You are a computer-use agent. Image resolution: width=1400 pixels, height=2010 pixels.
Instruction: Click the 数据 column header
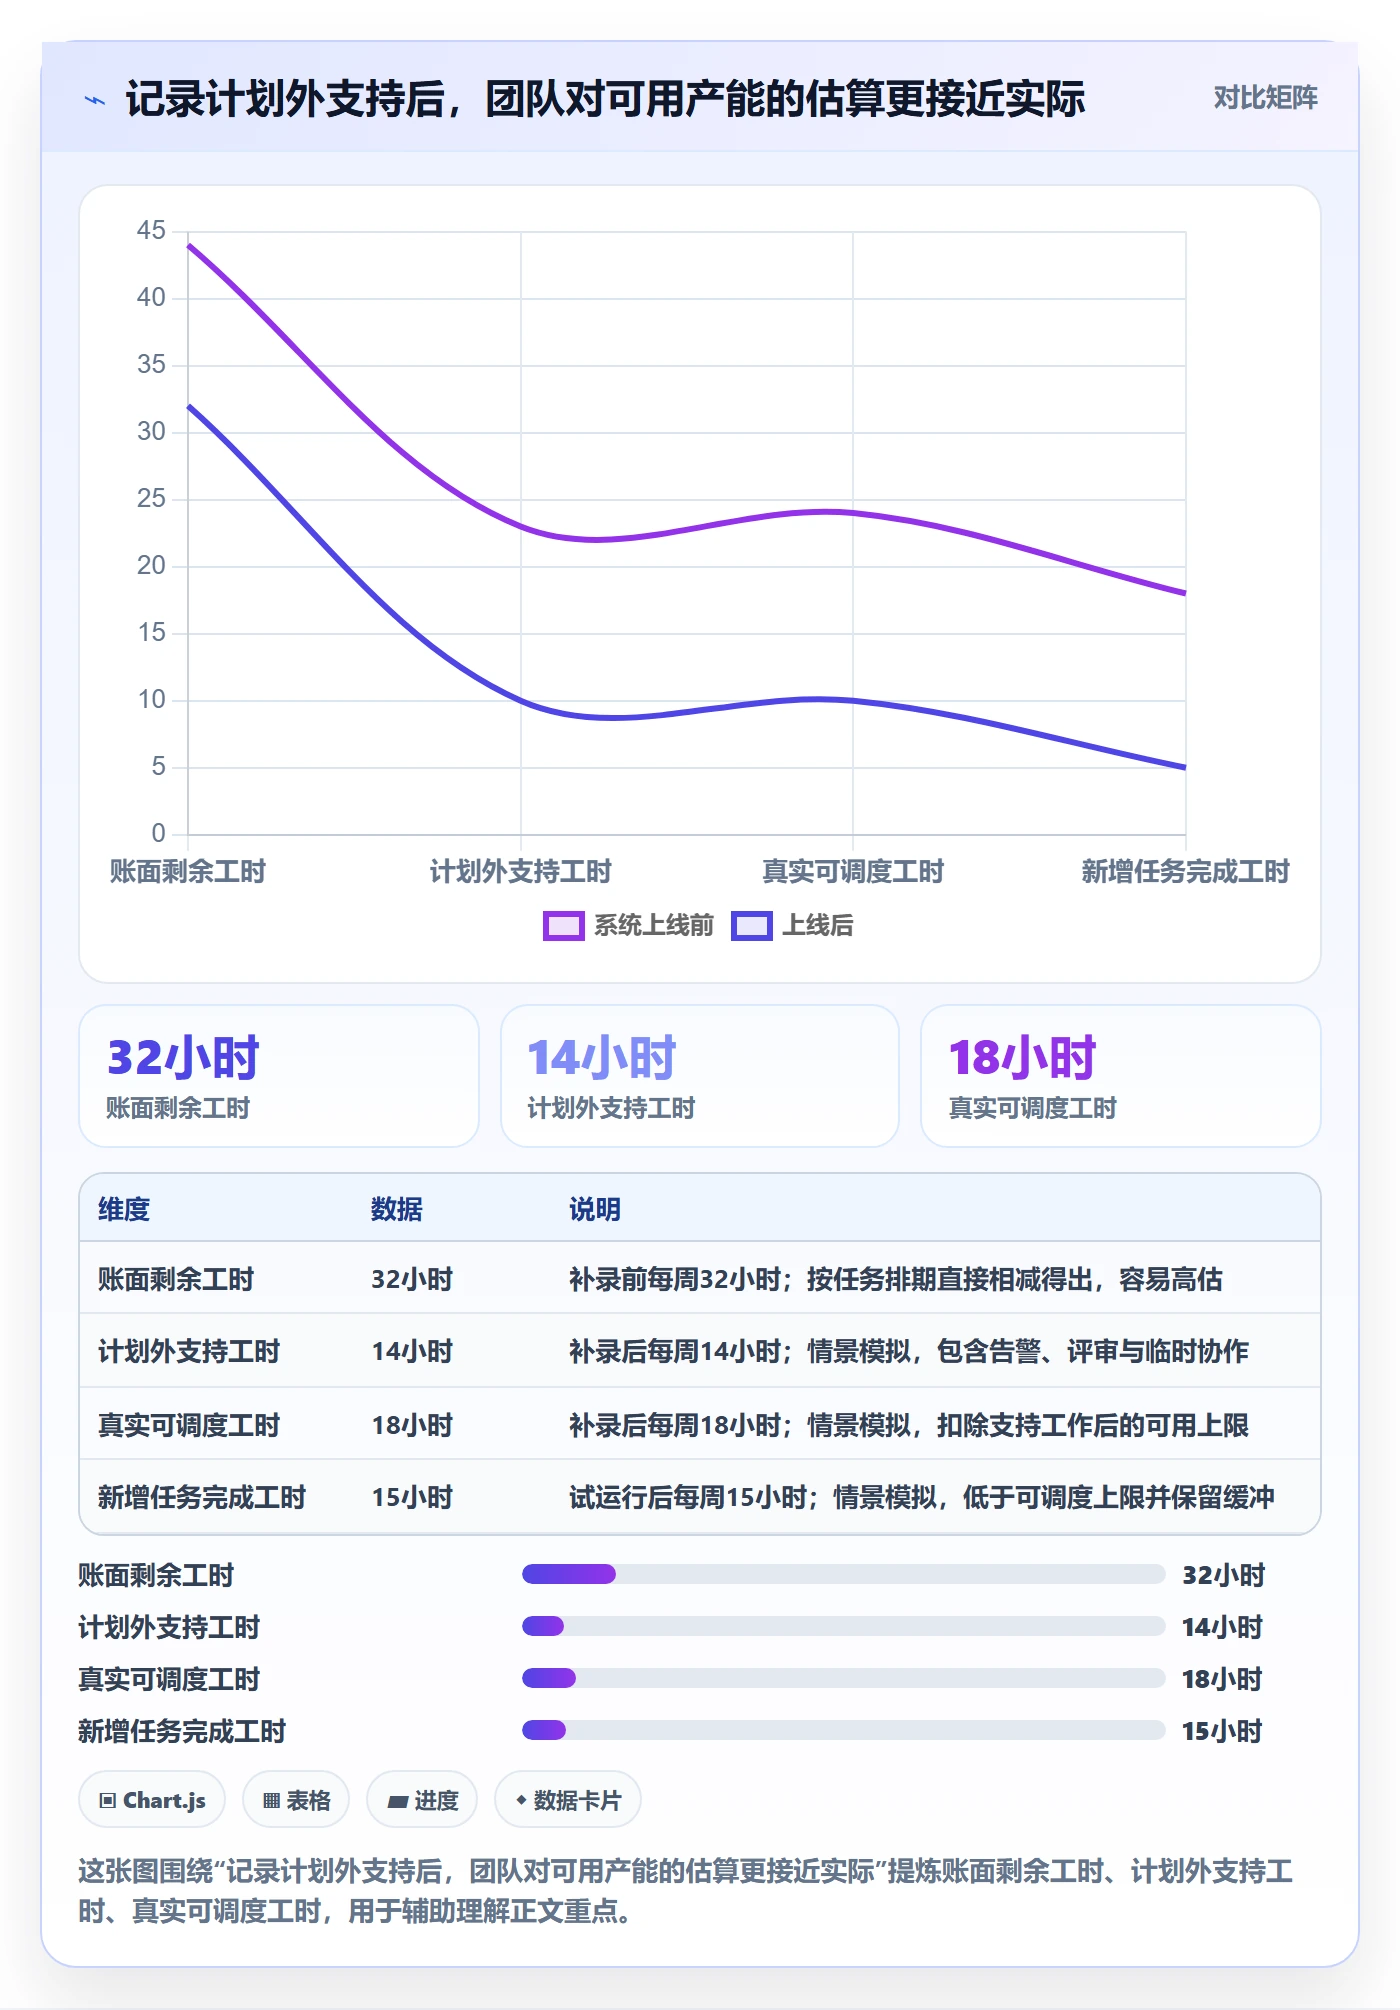point(397,1210)
